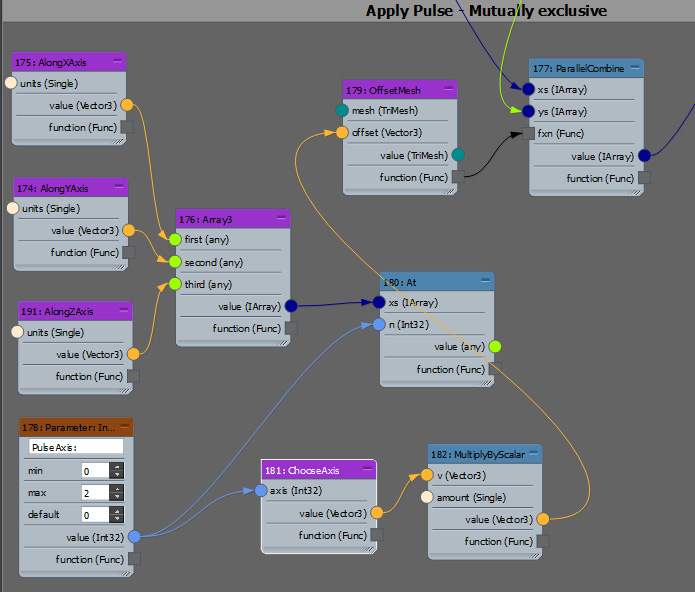695x592 pixels.
Task: Click the function output socket of Array3
Action: pos(291,328)
